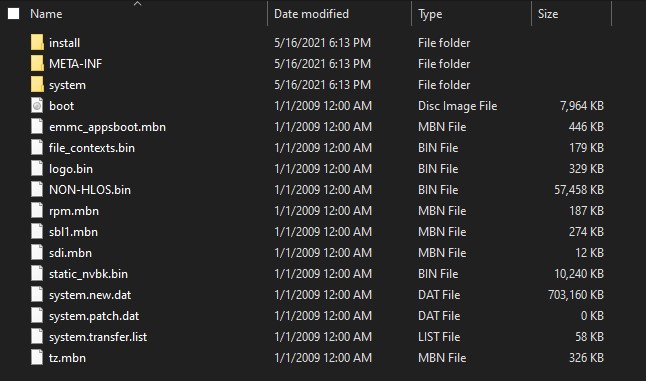
Task: Click the NON-HLOS.bin file icon
Action: 37,189
